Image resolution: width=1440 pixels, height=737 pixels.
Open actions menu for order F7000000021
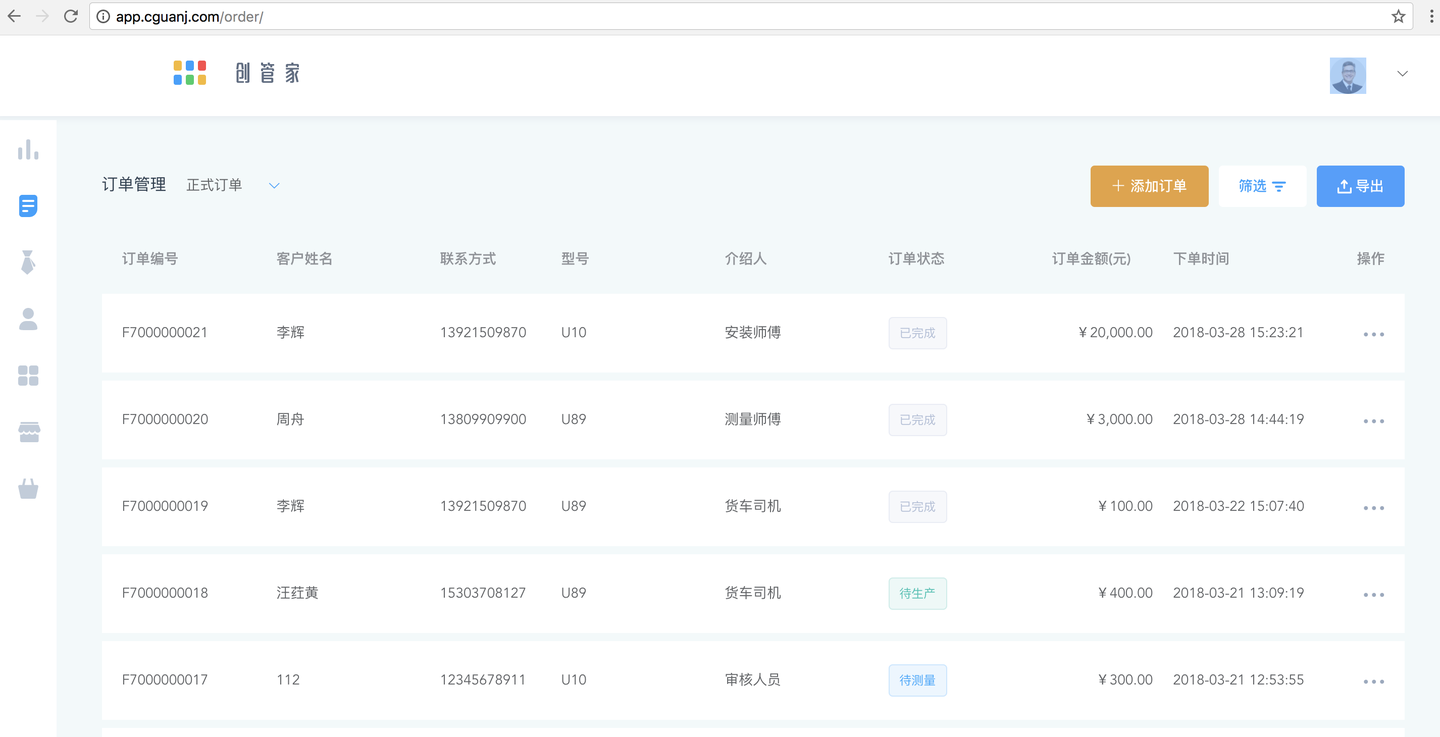pyautogui.click(x=1373, y=334)
